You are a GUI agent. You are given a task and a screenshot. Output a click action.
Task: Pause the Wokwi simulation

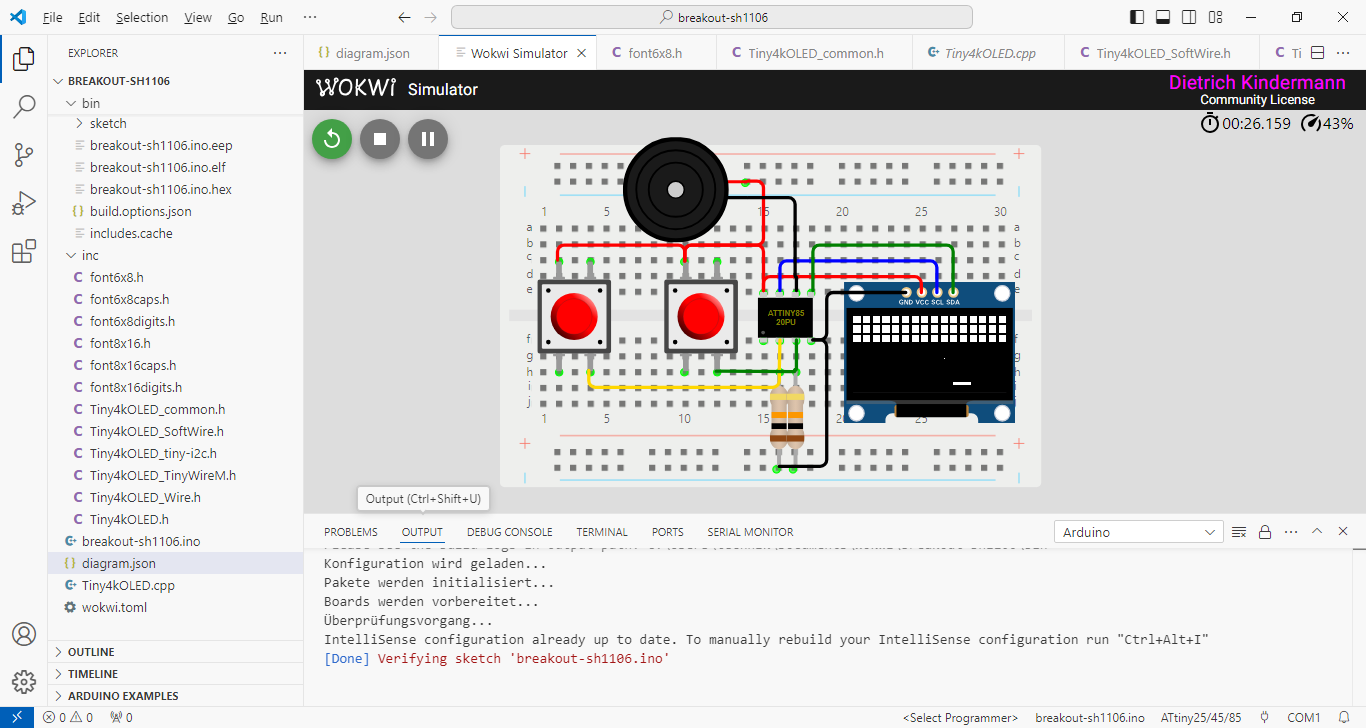(427, 139)
